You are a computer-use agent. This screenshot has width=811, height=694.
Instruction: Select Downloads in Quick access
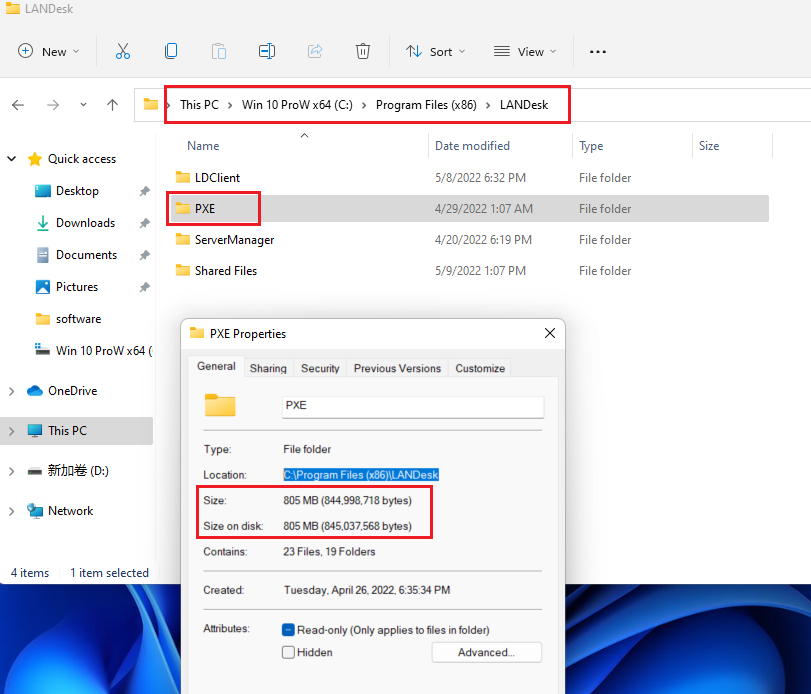click(x=85, y=223)
